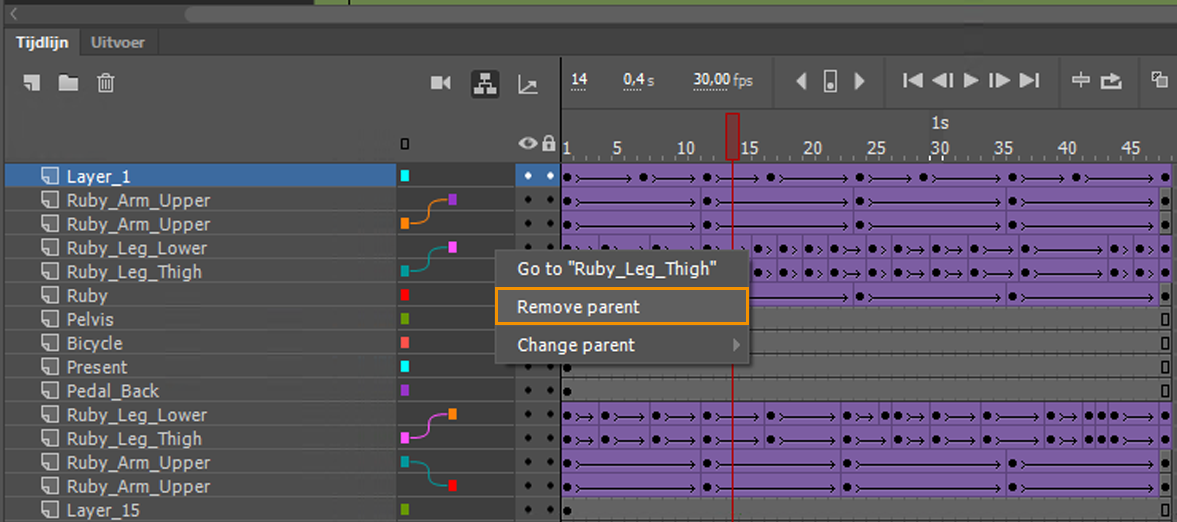The width and height of the screenshot is (1177, 522).
Task: Click the center frame icon
Action: coord(1080,81)
